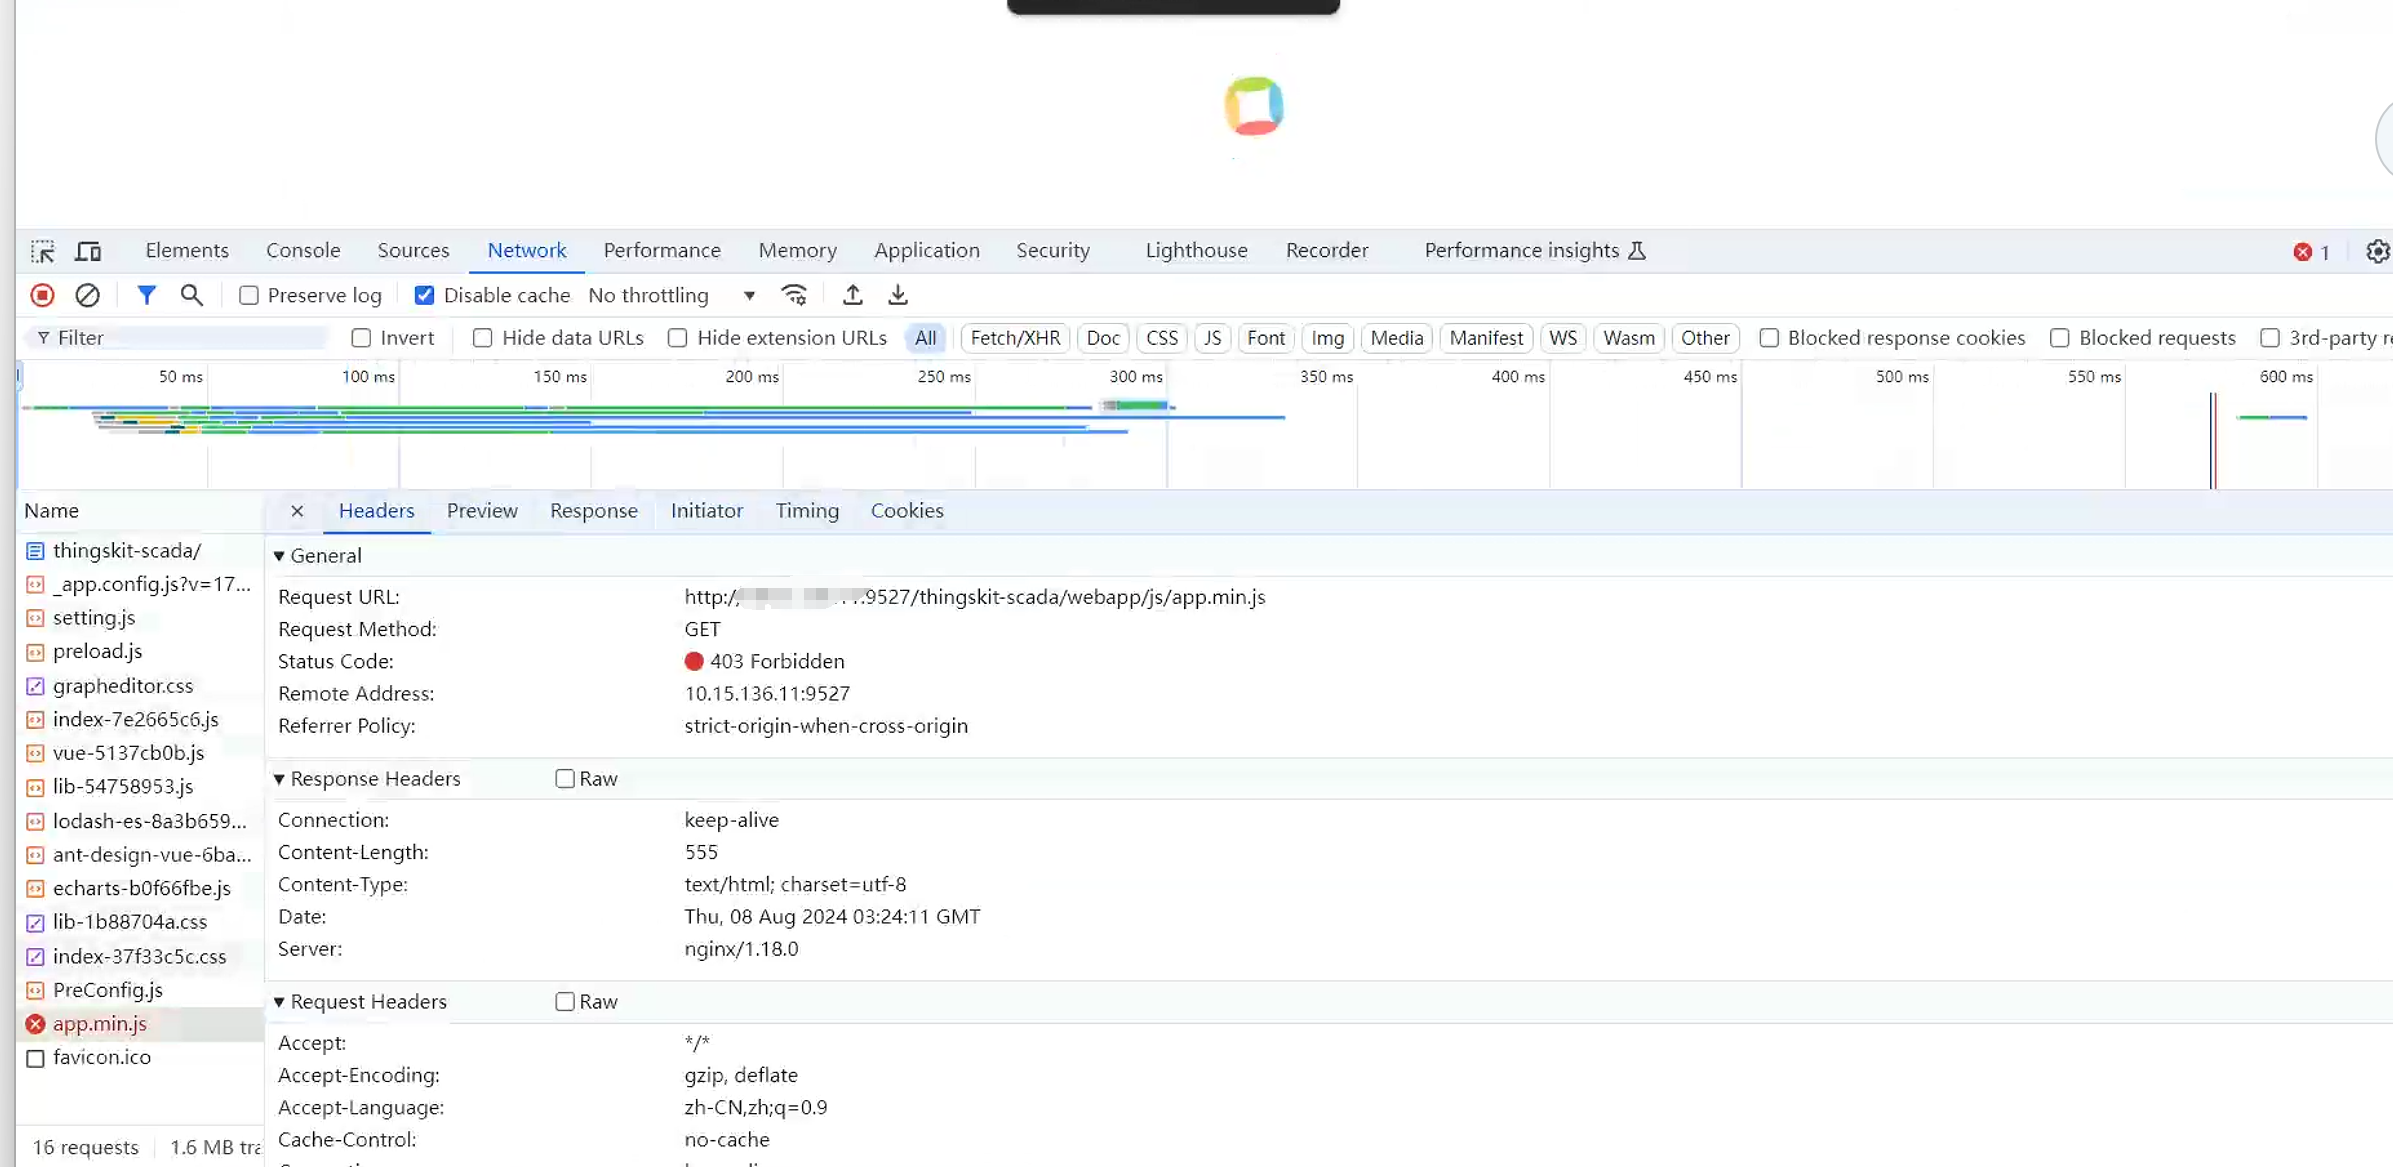Collapse the Response Headers section

pos(279,779)
